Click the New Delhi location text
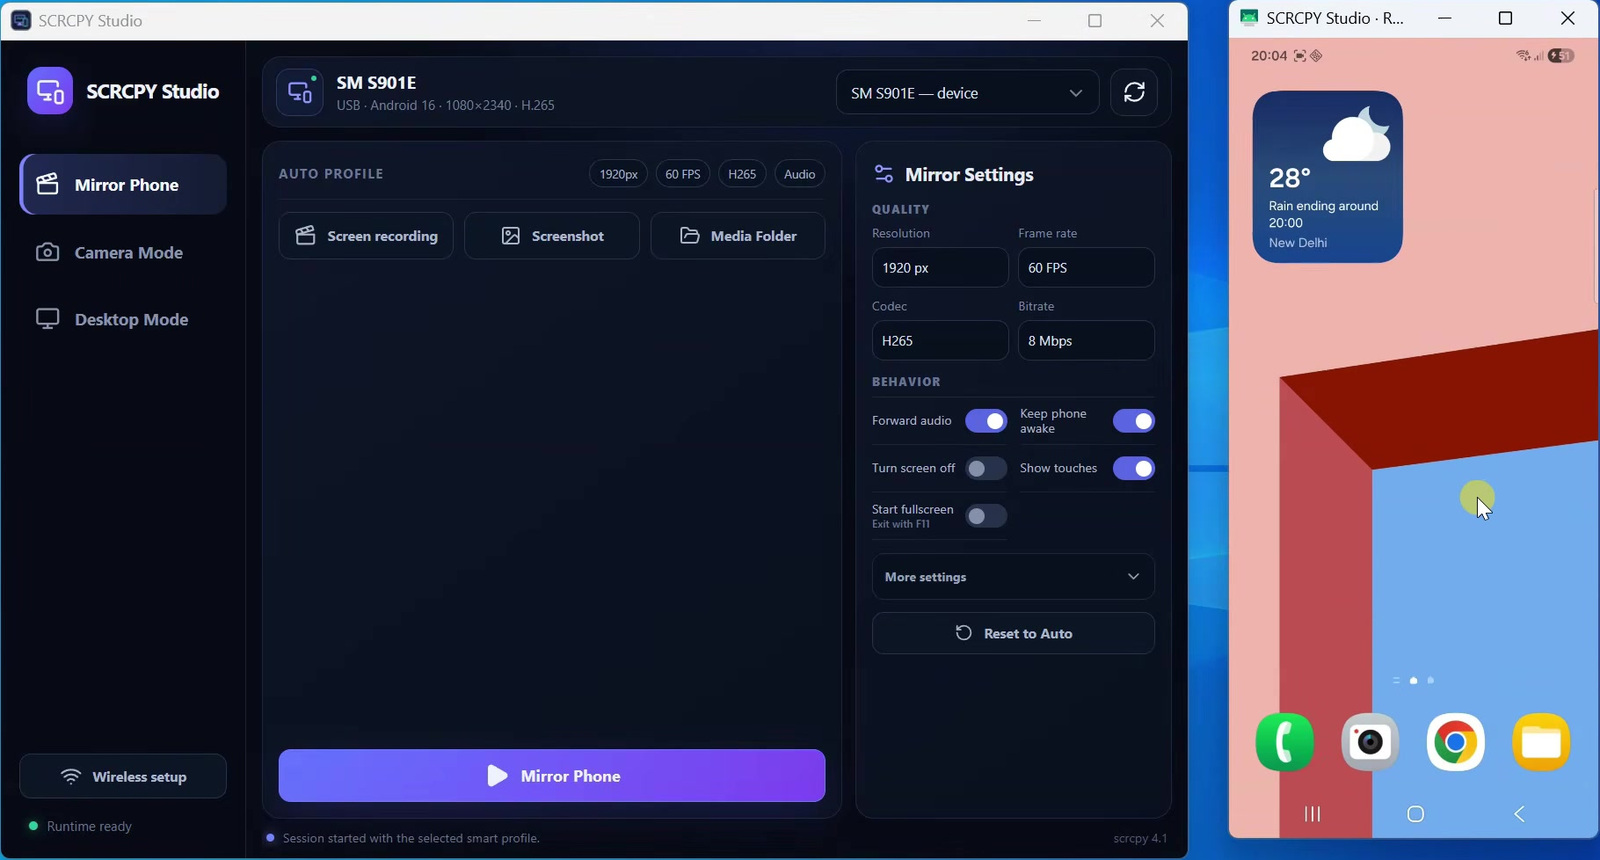 pos(1298,243)
